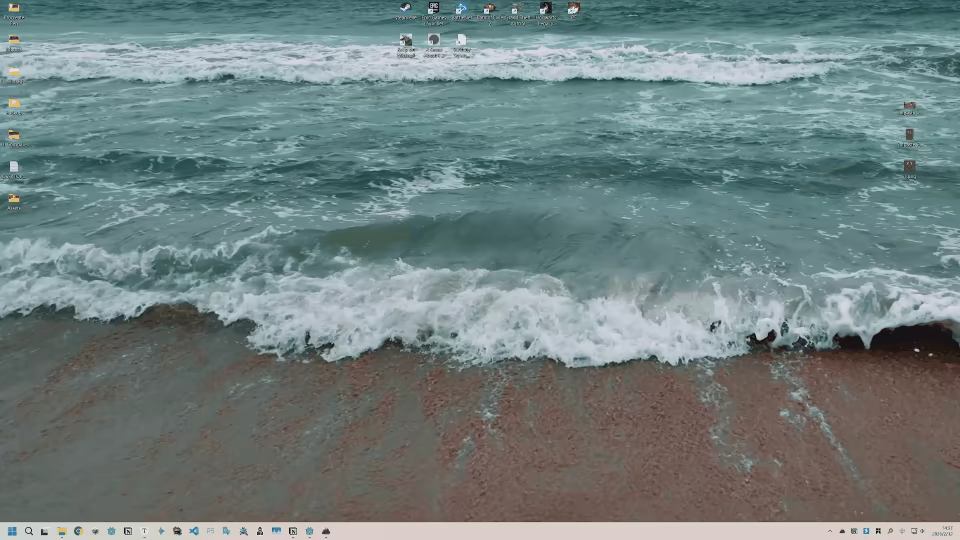The height and width of the screenshot is (540, 960).
Task: Open the volume speaker tray icon
Action: tap(922, 531)
